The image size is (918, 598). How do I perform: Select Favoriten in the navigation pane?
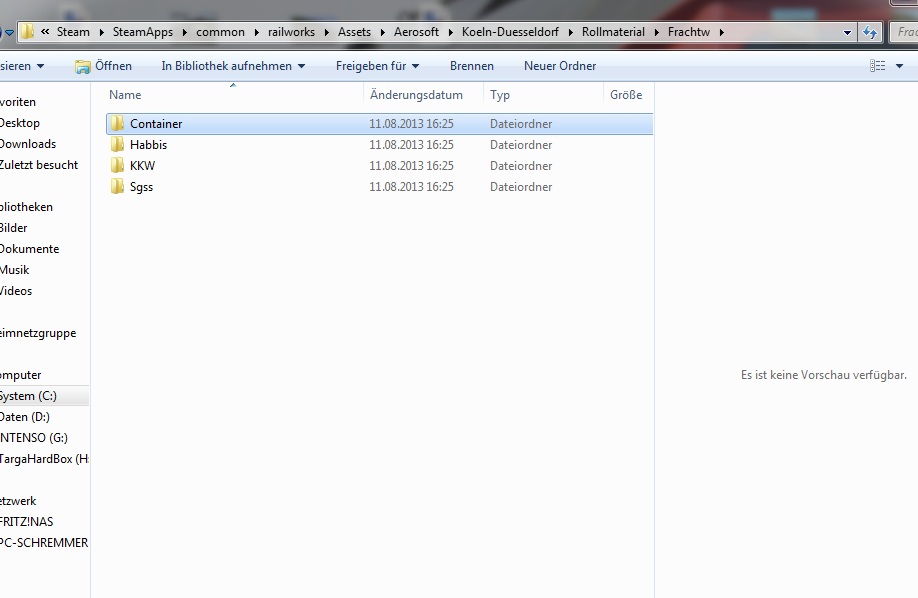(x=18, y=102)
